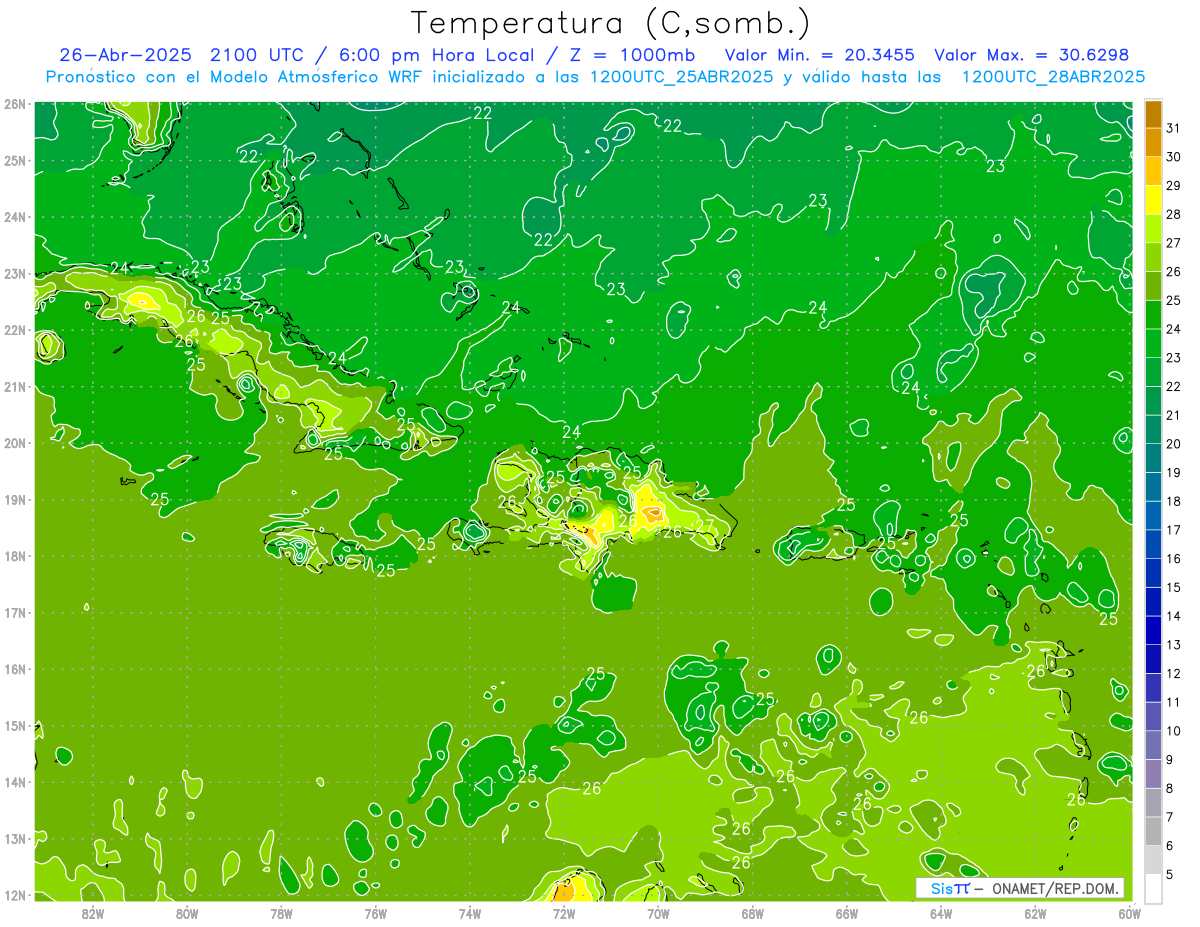This screenshot has width=1200, height=927.
Task: Click the 23N latitude axis label
Action: point(15,273)
